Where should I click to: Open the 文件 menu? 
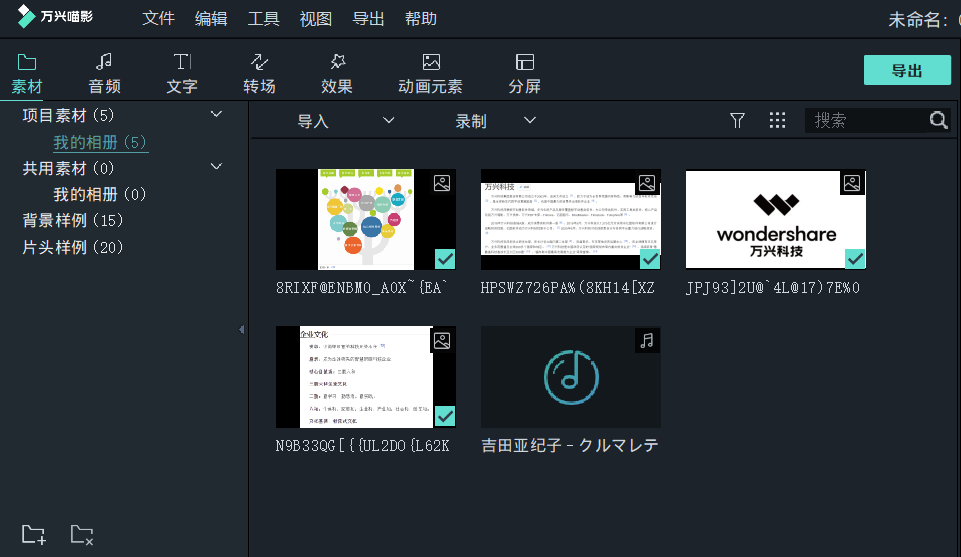pos(159,18)
